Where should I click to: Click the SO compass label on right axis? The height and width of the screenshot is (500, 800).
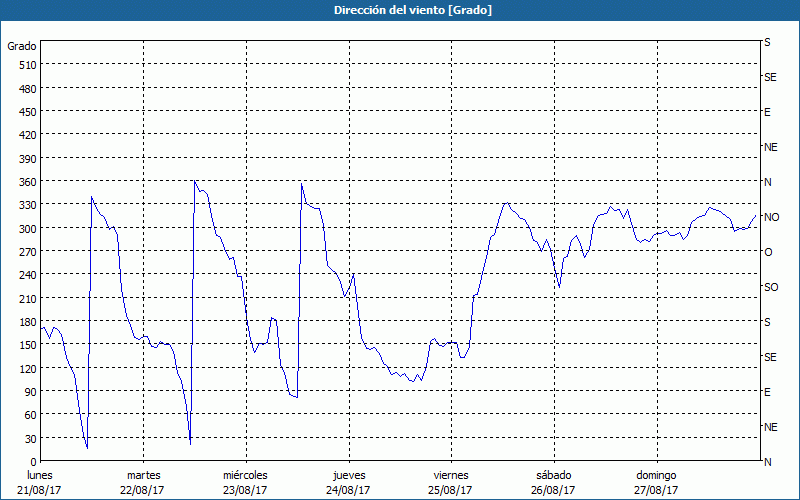point(771,287)
